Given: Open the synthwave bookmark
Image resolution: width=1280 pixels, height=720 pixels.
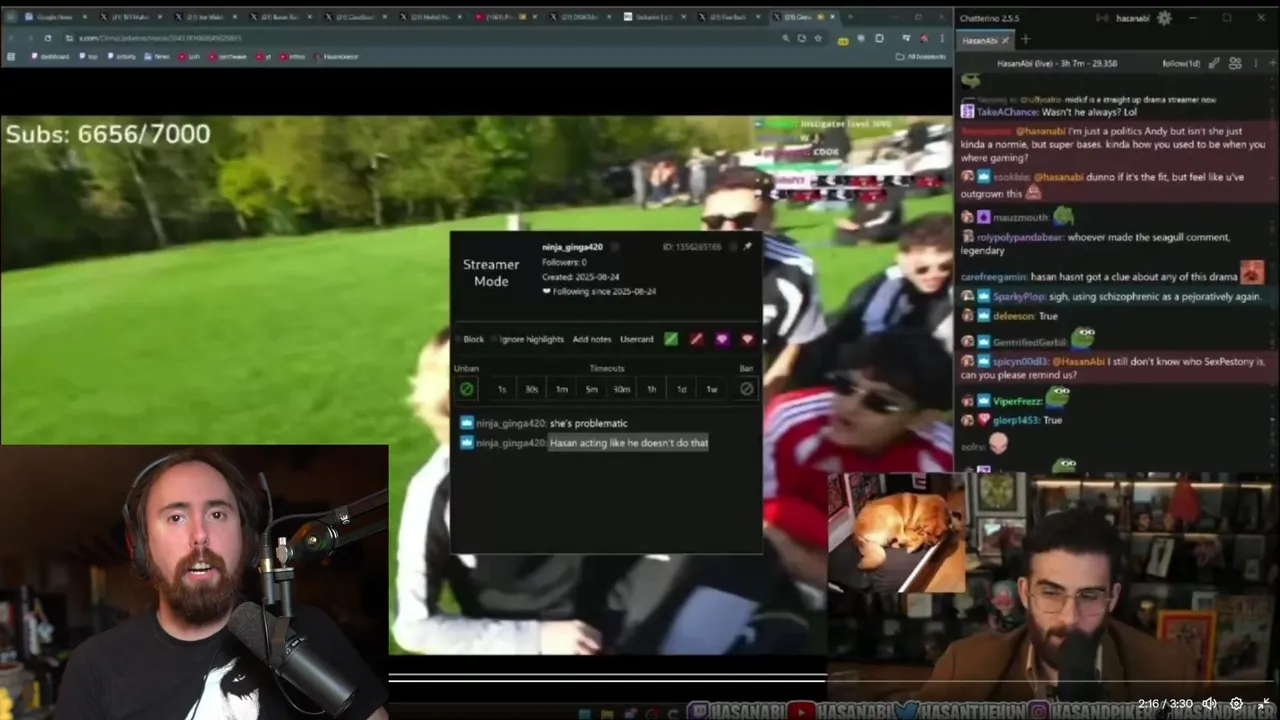Looking at the screenshot, I should tap(227, 56).
